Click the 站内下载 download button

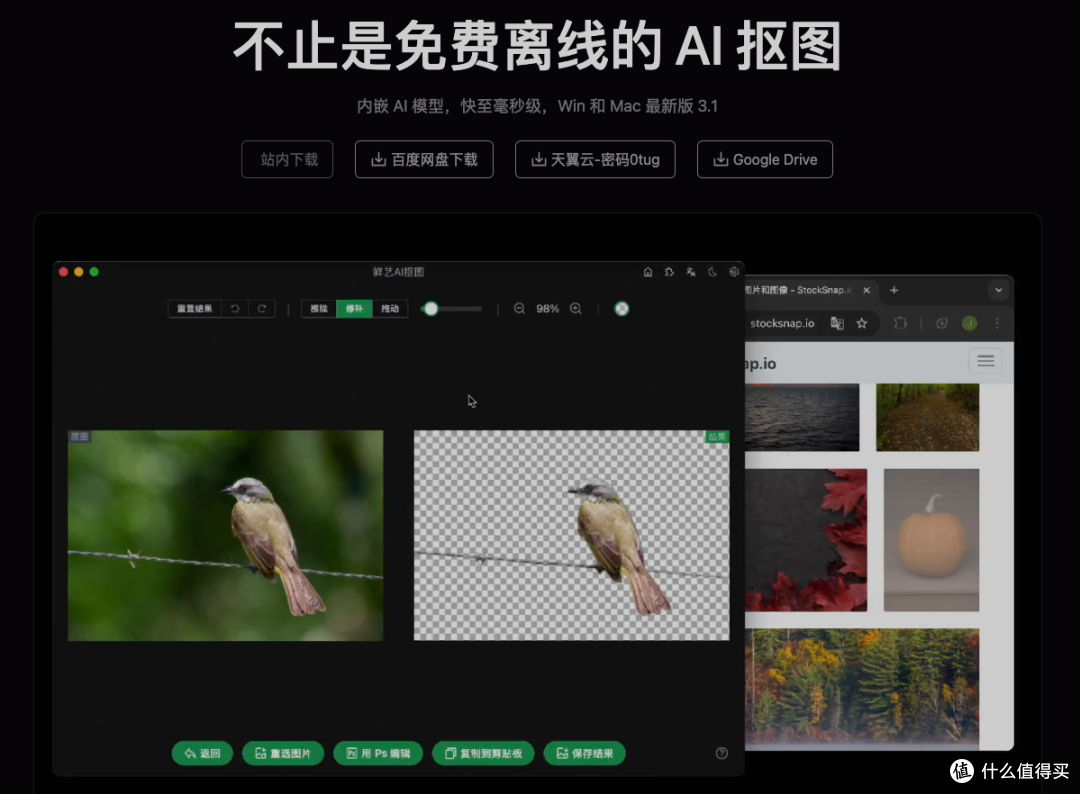click(x=287, y=159)
